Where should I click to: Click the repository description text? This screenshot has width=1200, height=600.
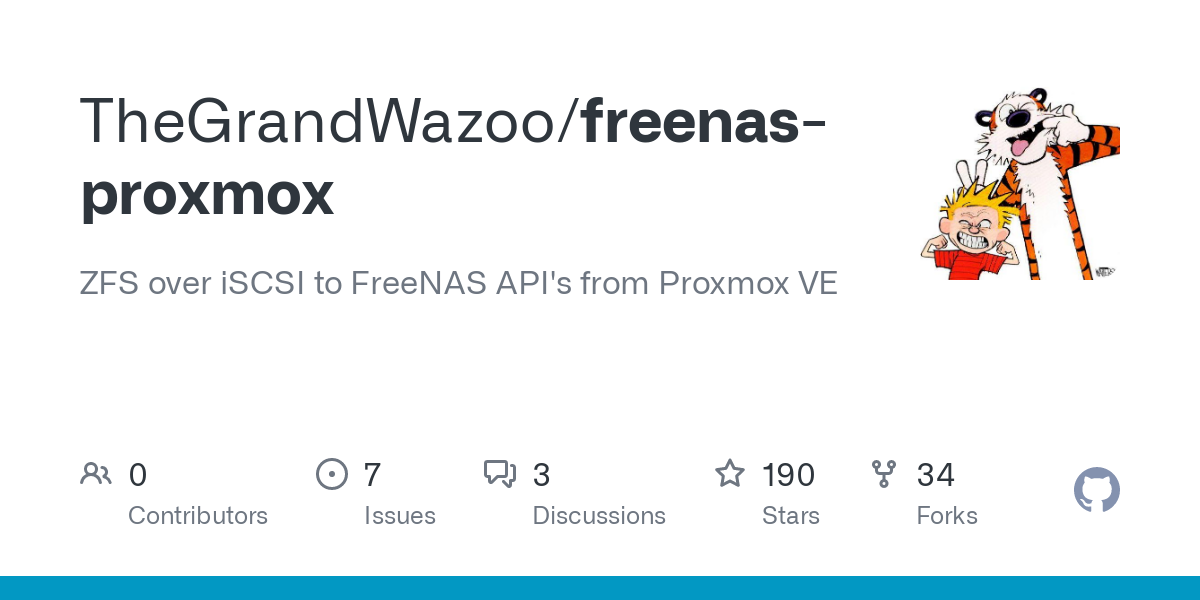[459, 284]
